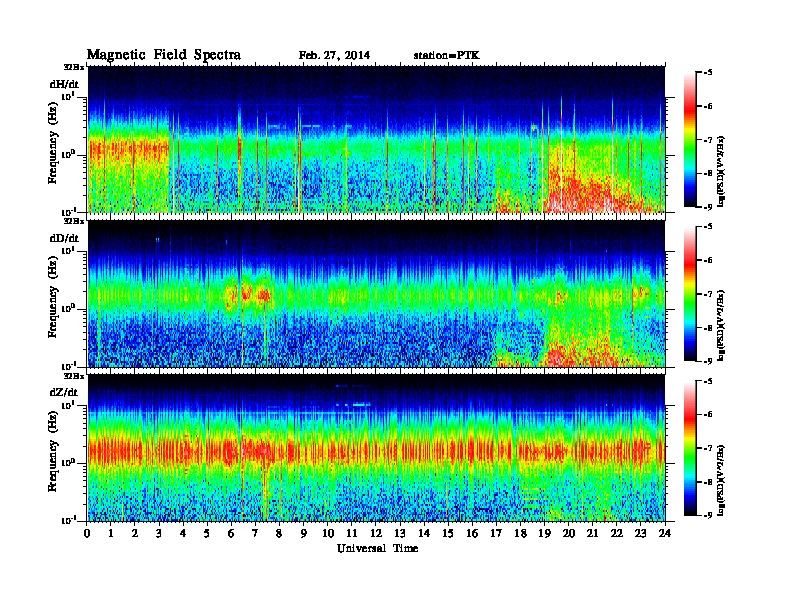This screenshot has height=612, width=792.
Task: Click hour 21 tick label on time axis
Action: [592, 533]
